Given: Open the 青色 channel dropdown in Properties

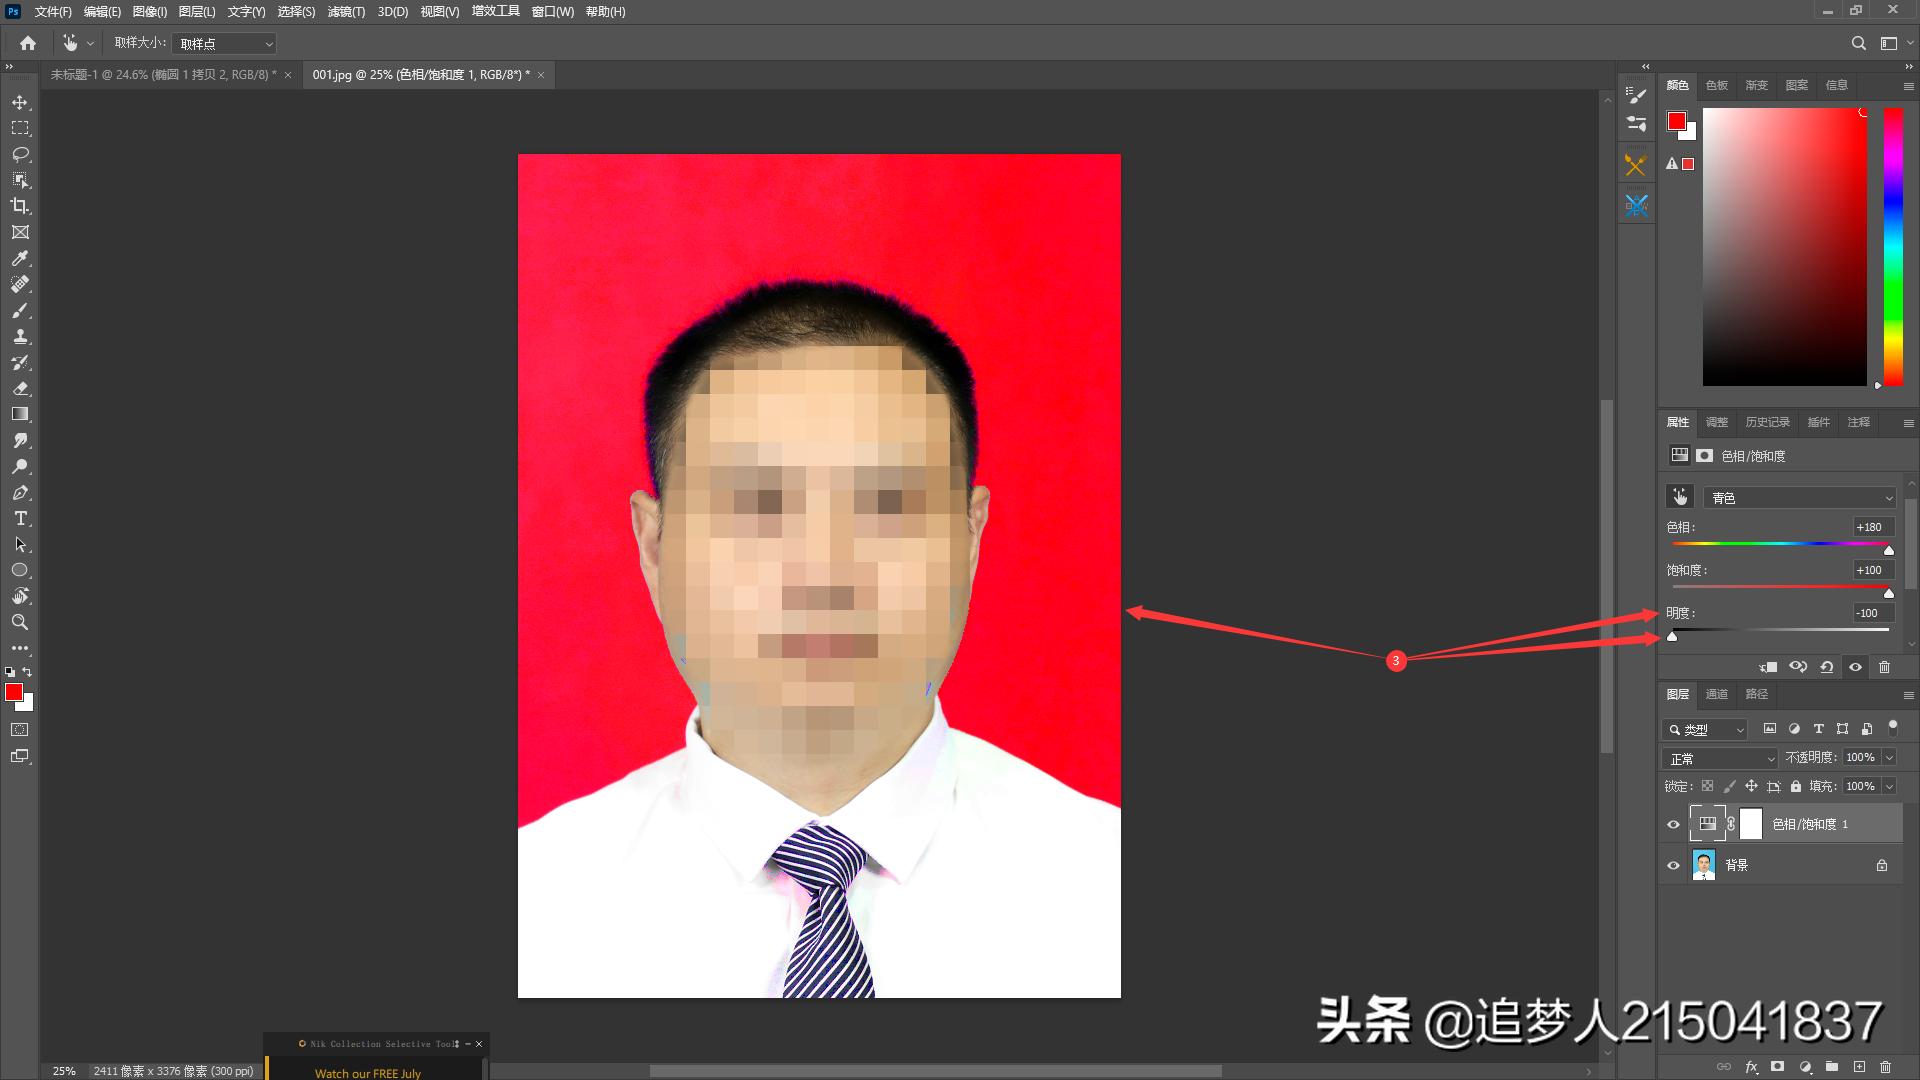Looking at the screenshot, I should (x=1798, y=497).
